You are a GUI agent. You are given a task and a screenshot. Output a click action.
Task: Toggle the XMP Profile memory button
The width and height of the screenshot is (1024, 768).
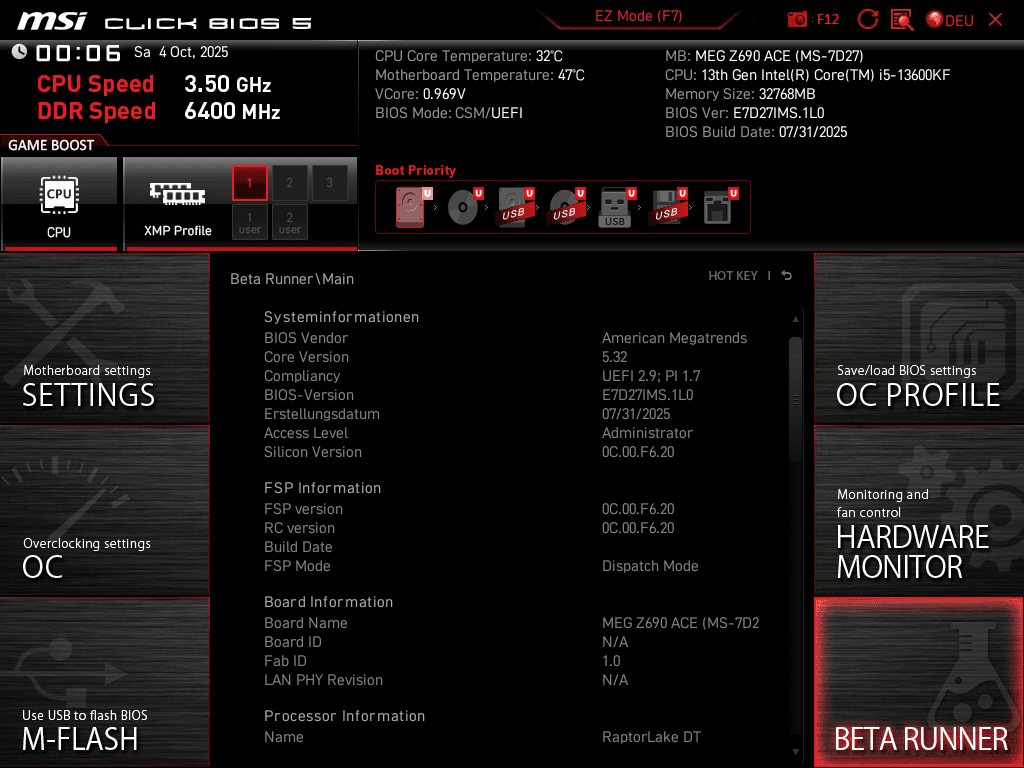coord(177,204)
